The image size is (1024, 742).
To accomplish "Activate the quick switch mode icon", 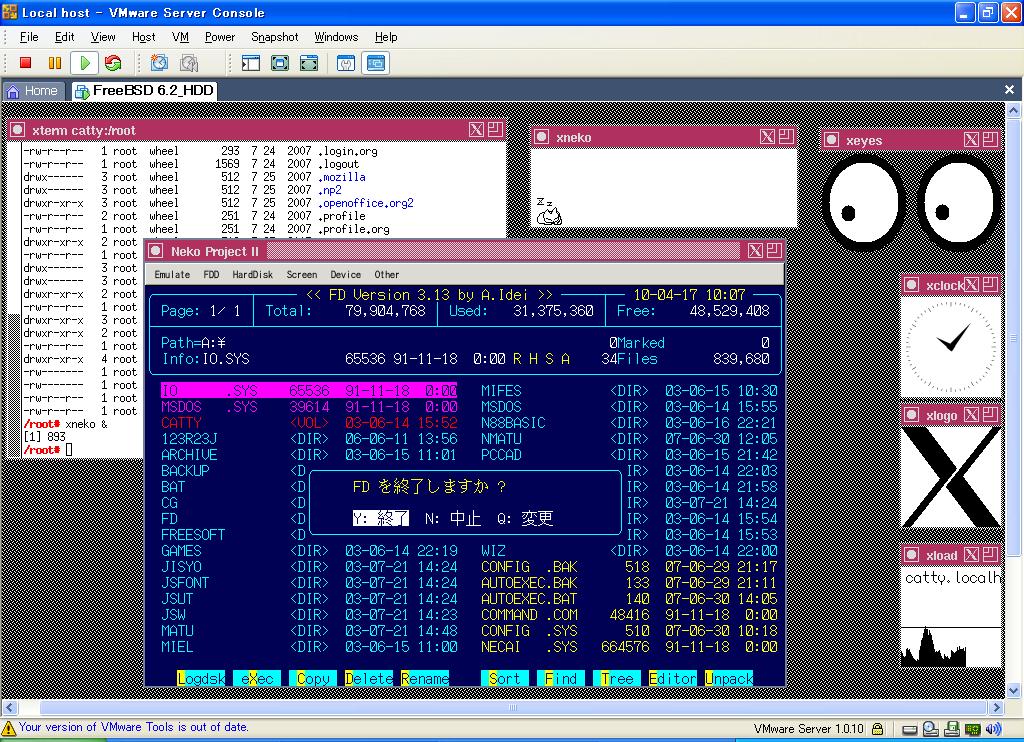I will 309,63.
